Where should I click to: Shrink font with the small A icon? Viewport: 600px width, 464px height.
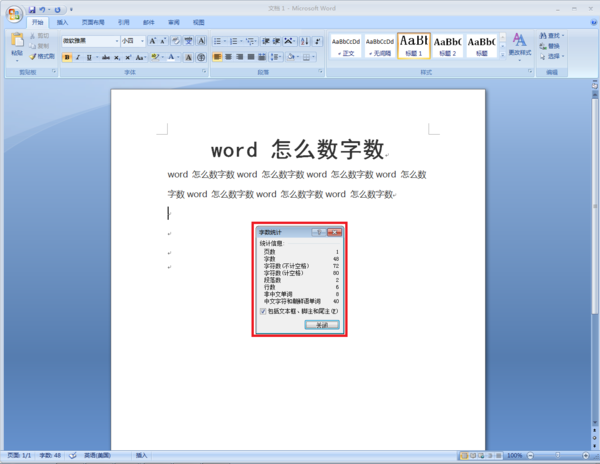click(163, 41)
